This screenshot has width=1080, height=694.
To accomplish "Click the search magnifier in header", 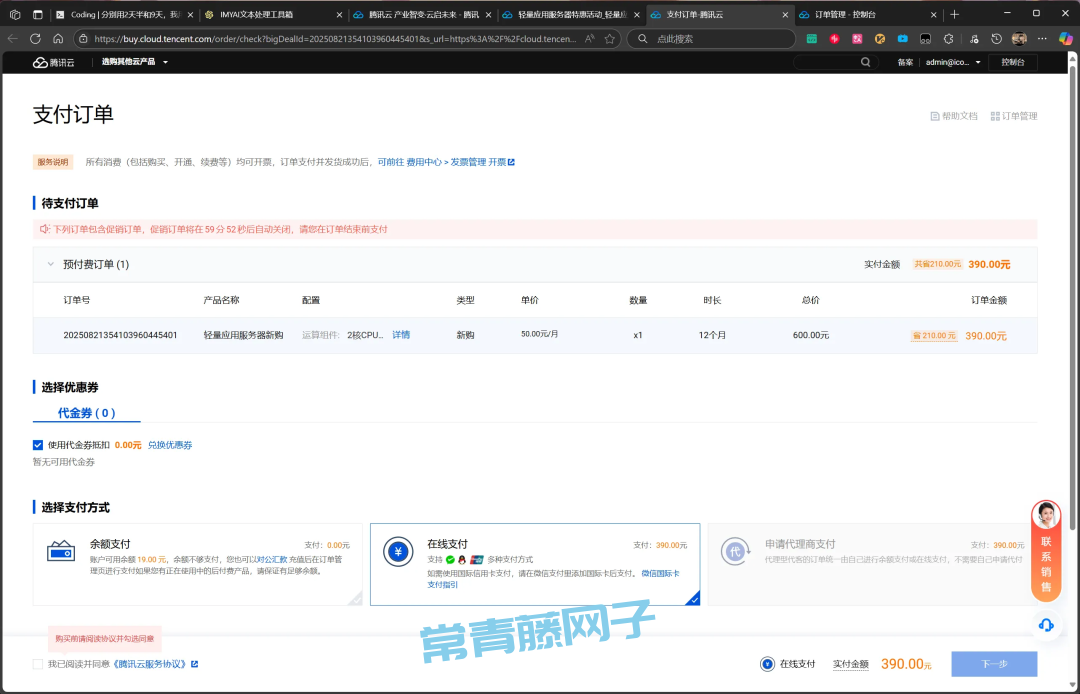I will pos(866,62).
